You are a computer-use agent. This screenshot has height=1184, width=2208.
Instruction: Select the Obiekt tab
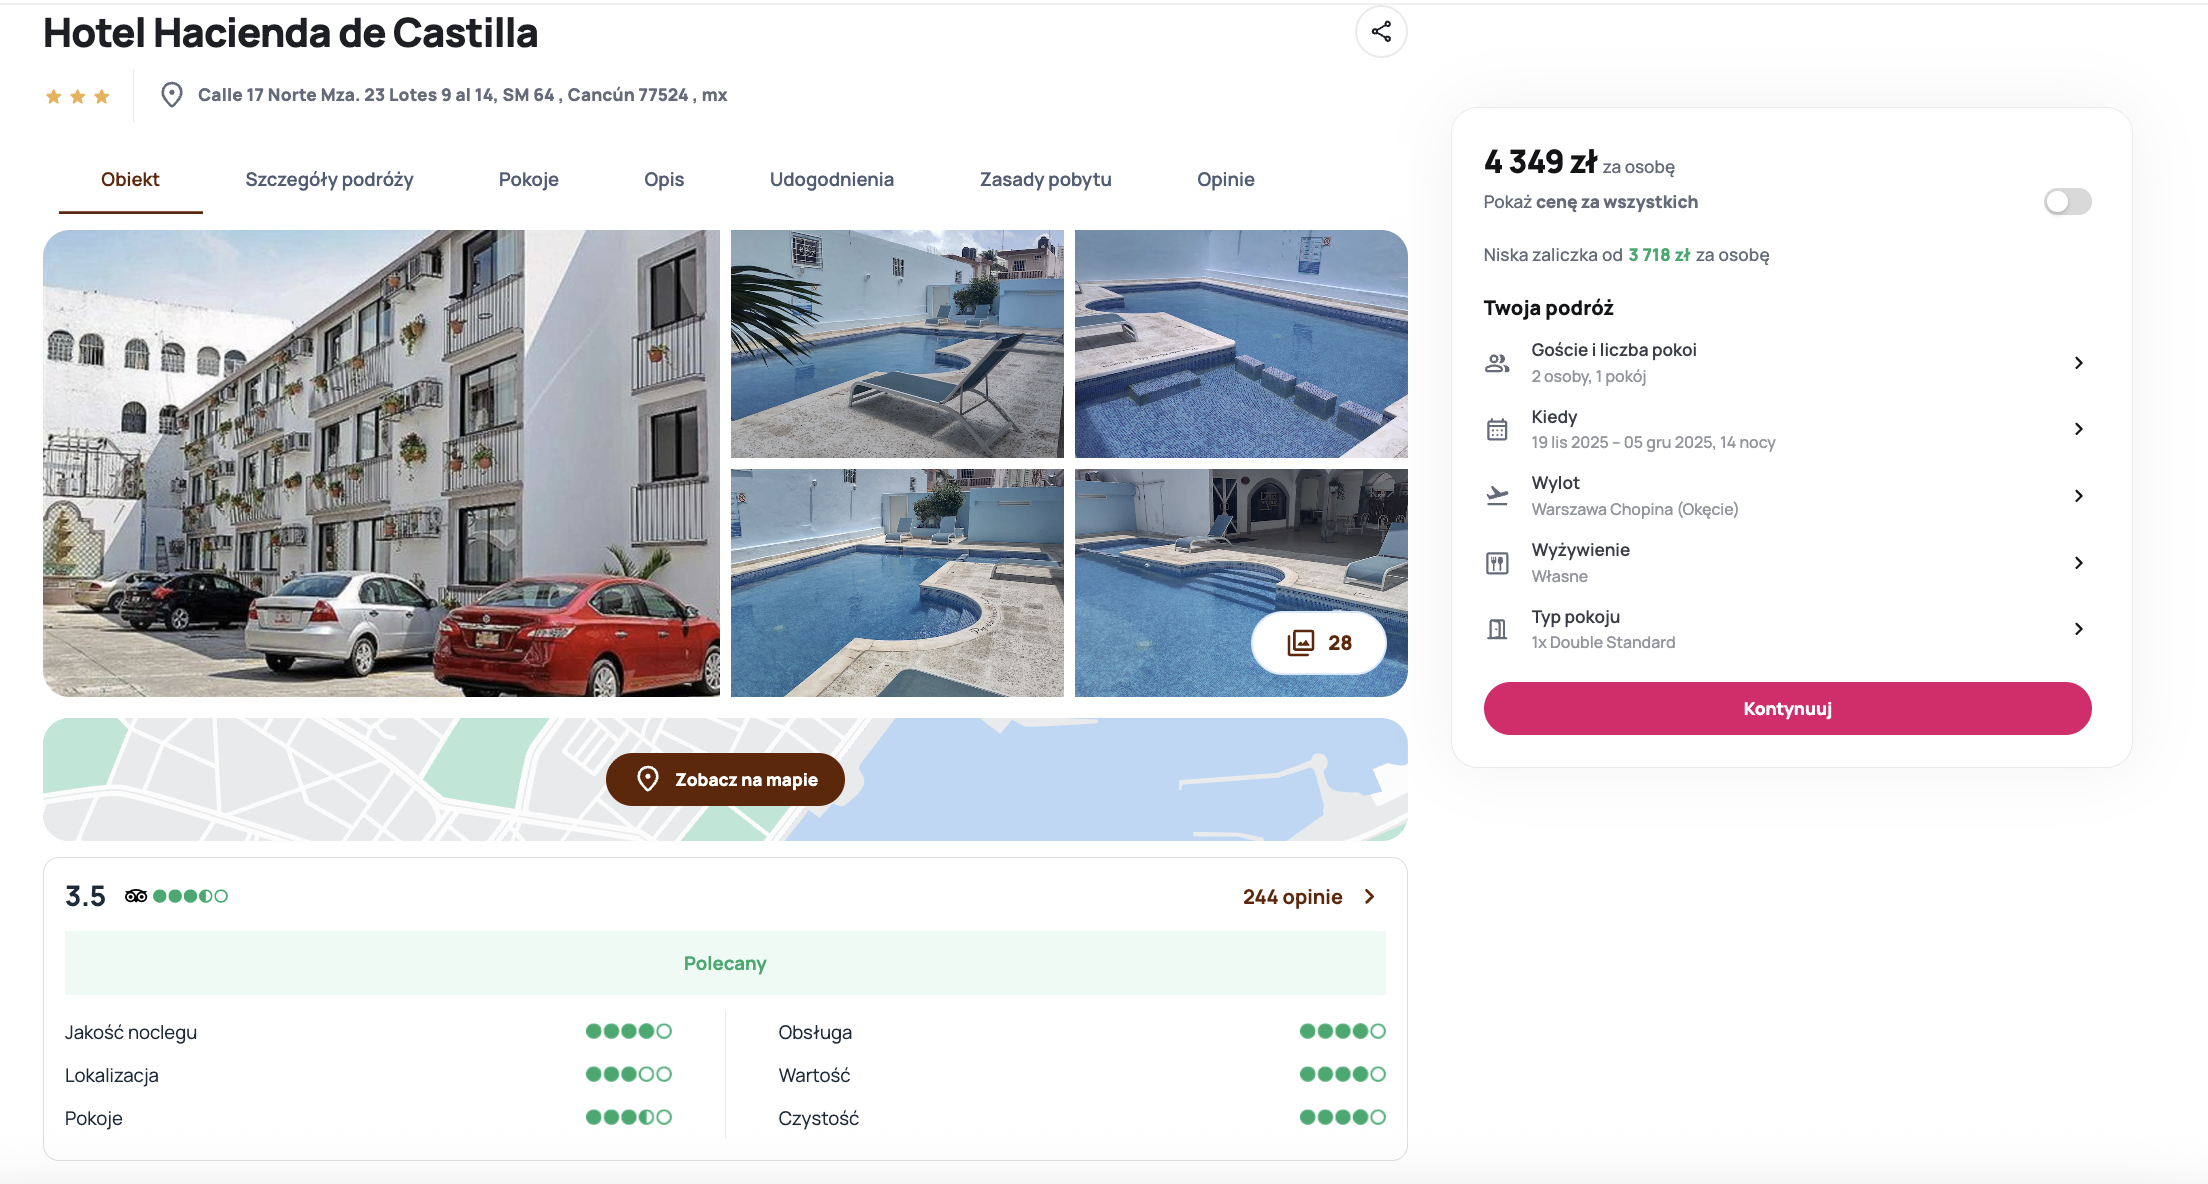[x=130, y=180]
